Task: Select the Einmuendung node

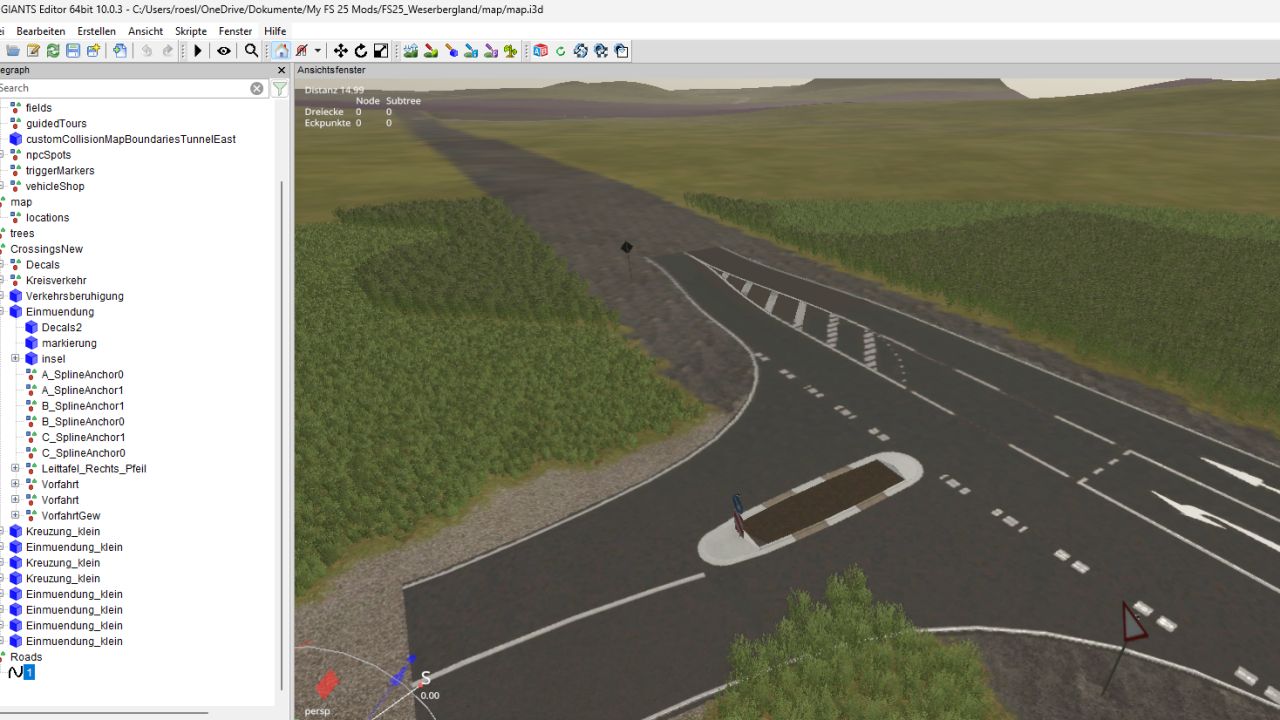Action: 60,312
